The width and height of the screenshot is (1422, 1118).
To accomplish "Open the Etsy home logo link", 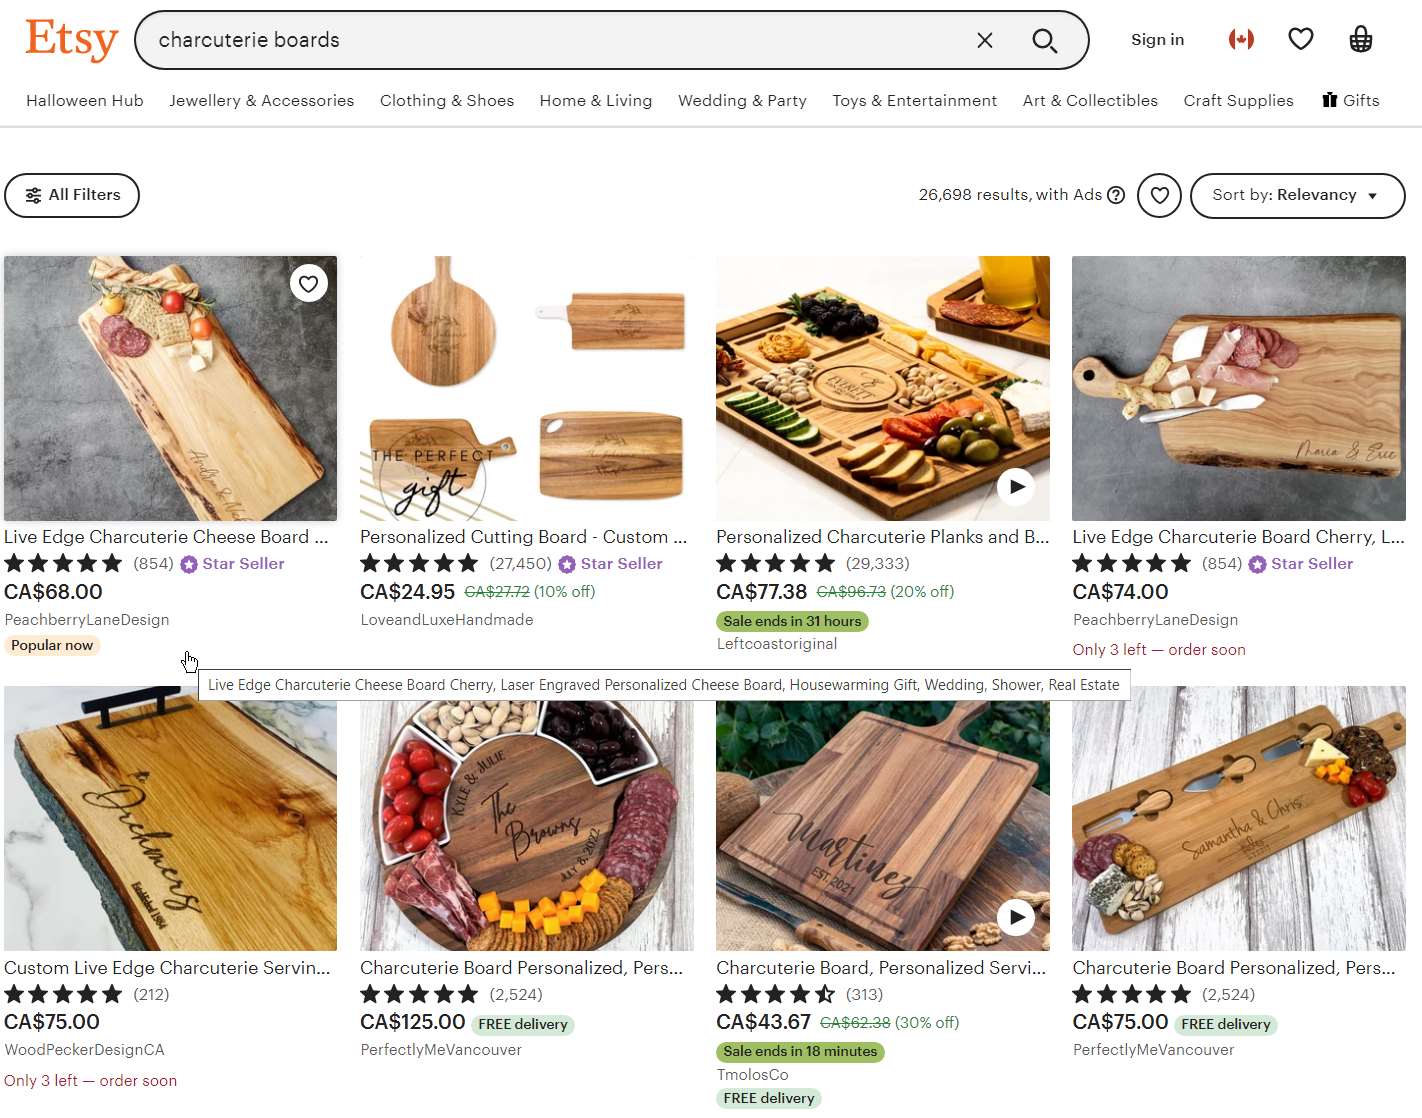I will point(72,40).
